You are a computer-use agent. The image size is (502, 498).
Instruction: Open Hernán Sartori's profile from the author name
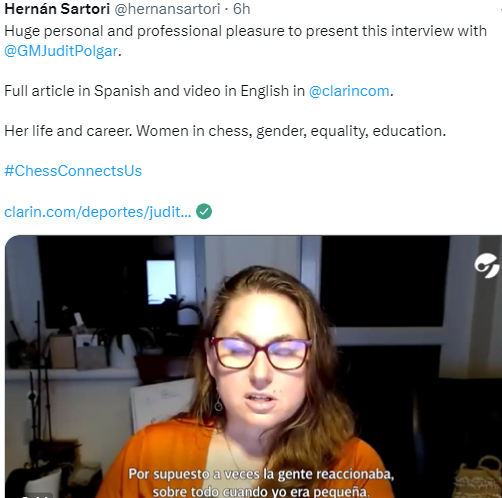coord(57,9)
